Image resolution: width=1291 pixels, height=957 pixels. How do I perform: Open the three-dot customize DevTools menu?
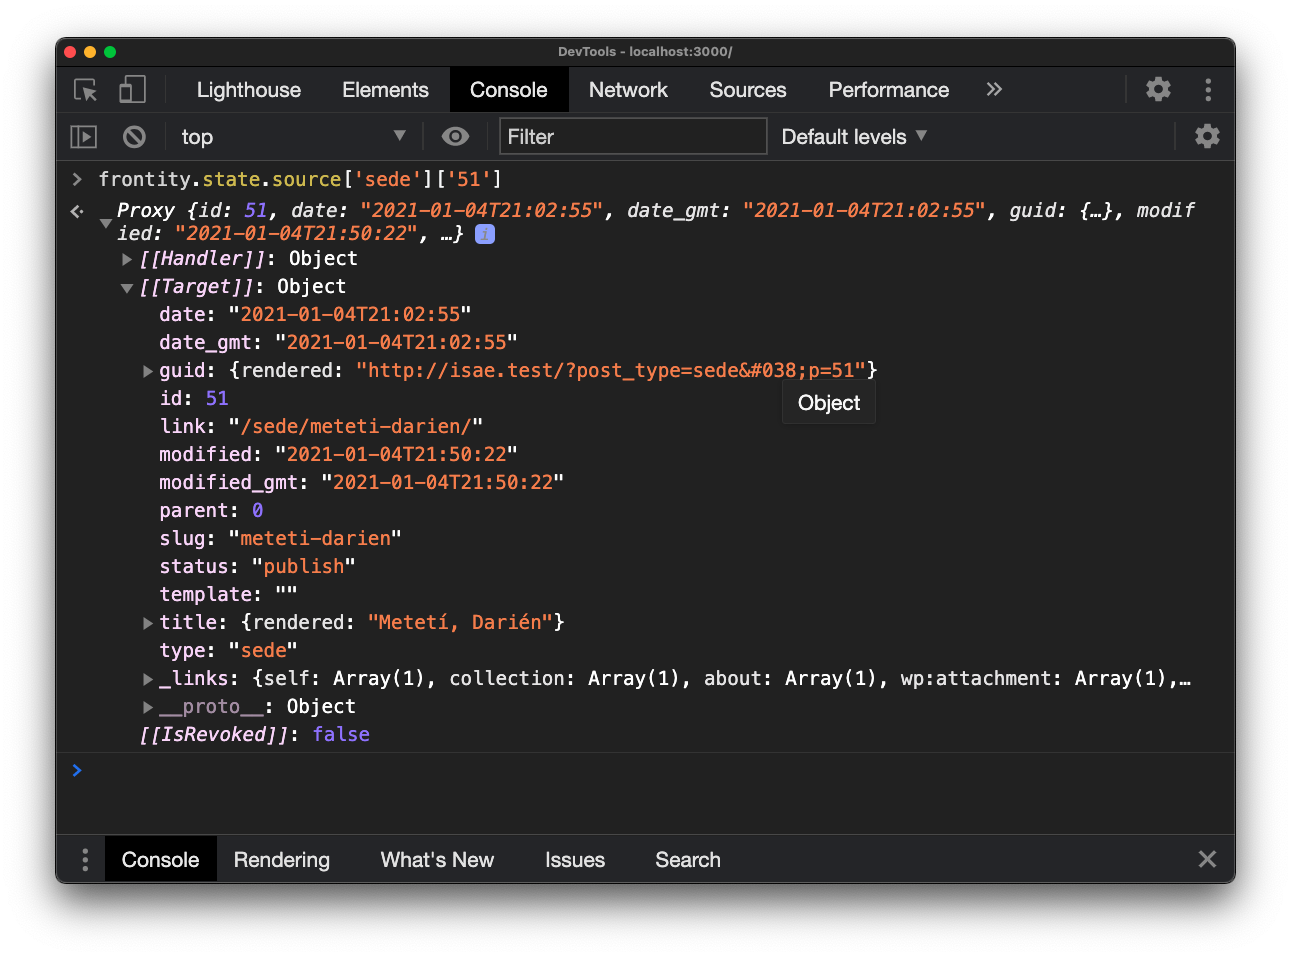click(x=1208, y=90)
